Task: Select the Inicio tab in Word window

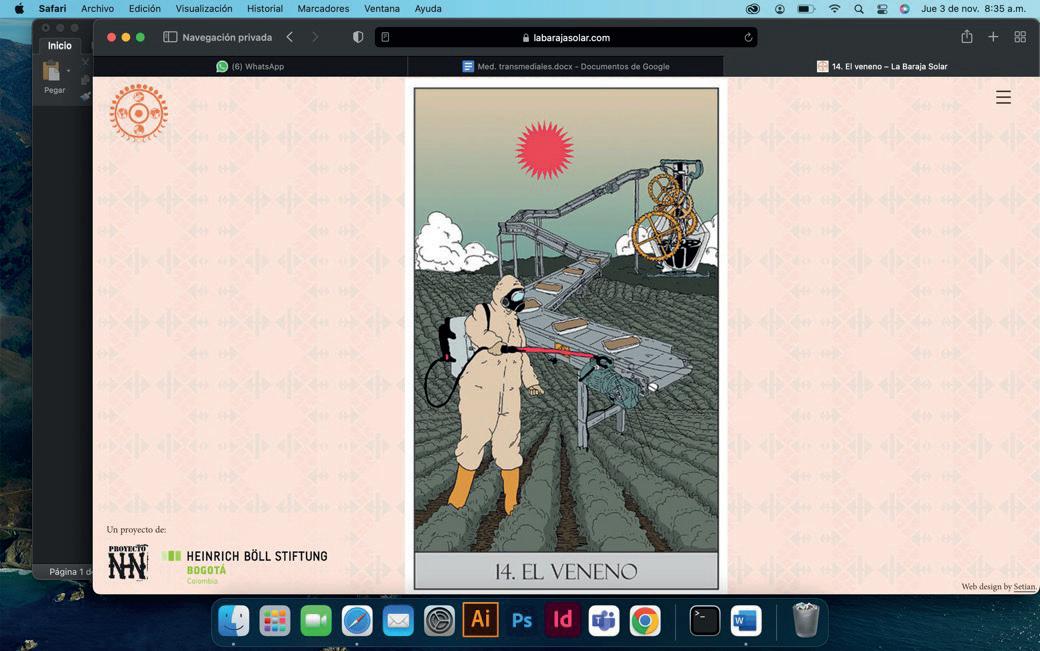Action: pos(60,46)
